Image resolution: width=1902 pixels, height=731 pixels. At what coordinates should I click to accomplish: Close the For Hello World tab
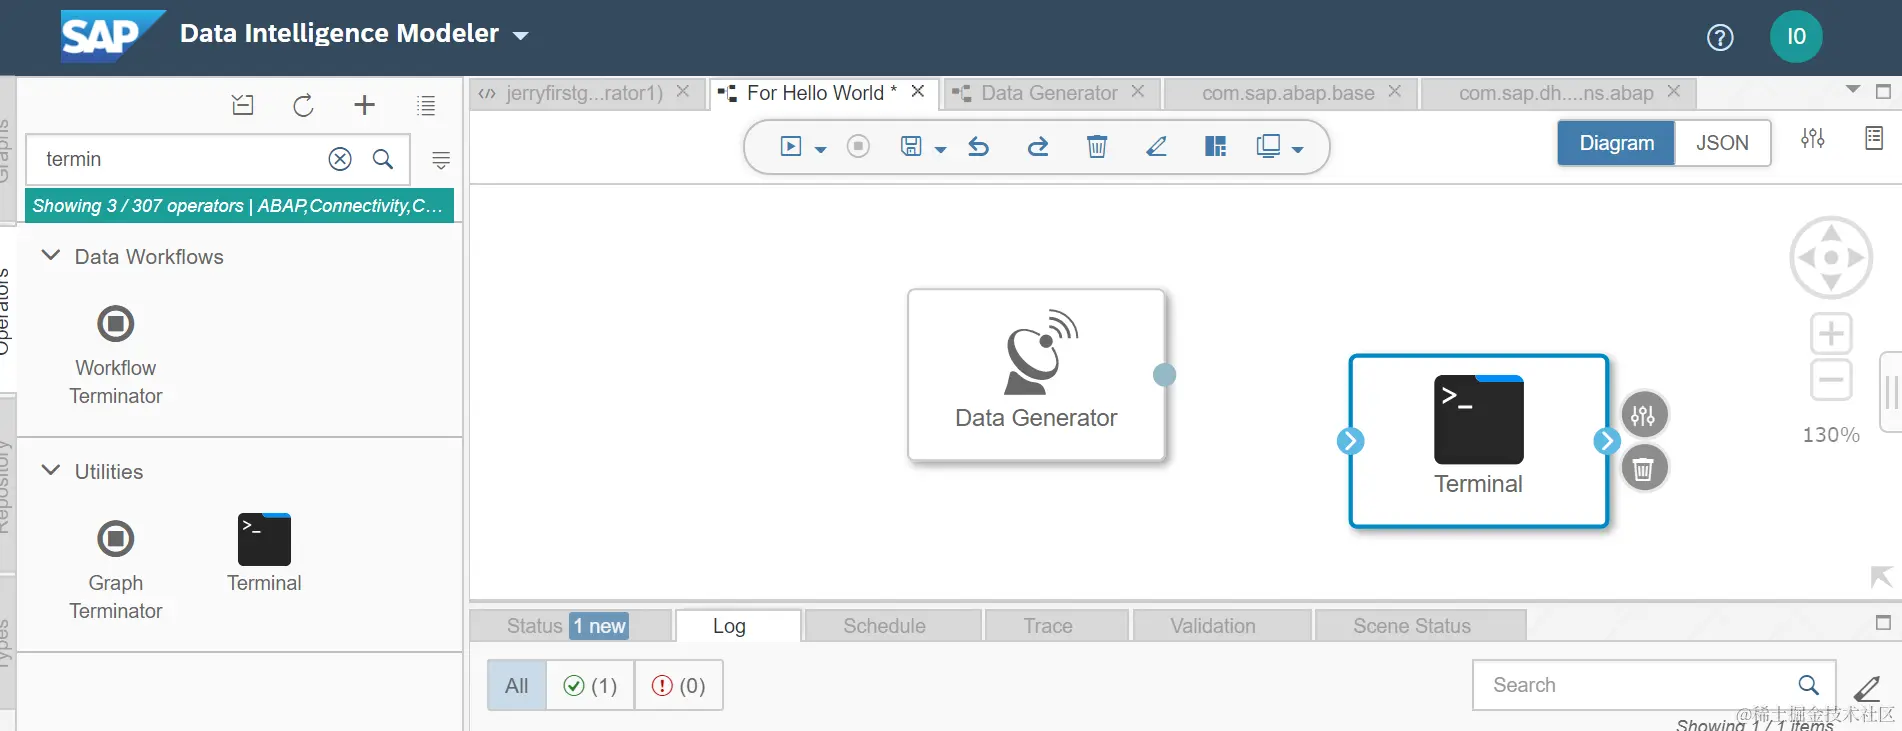tap(918, 91)
